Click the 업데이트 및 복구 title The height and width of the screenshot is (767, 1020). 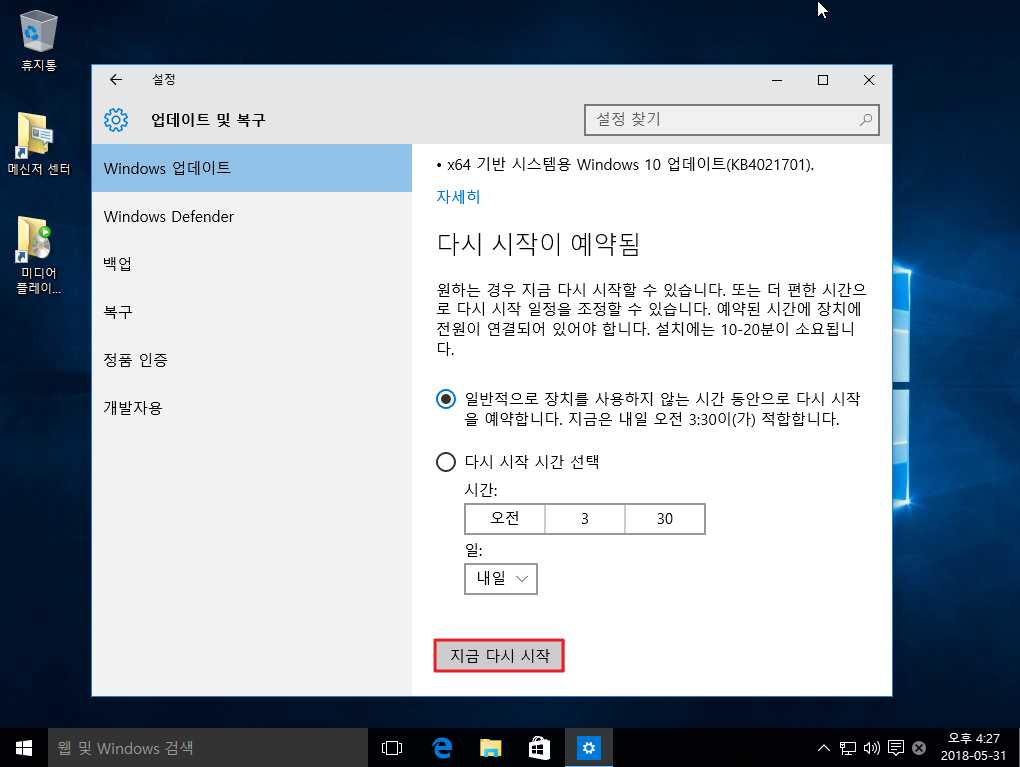(x=208, y=120)
